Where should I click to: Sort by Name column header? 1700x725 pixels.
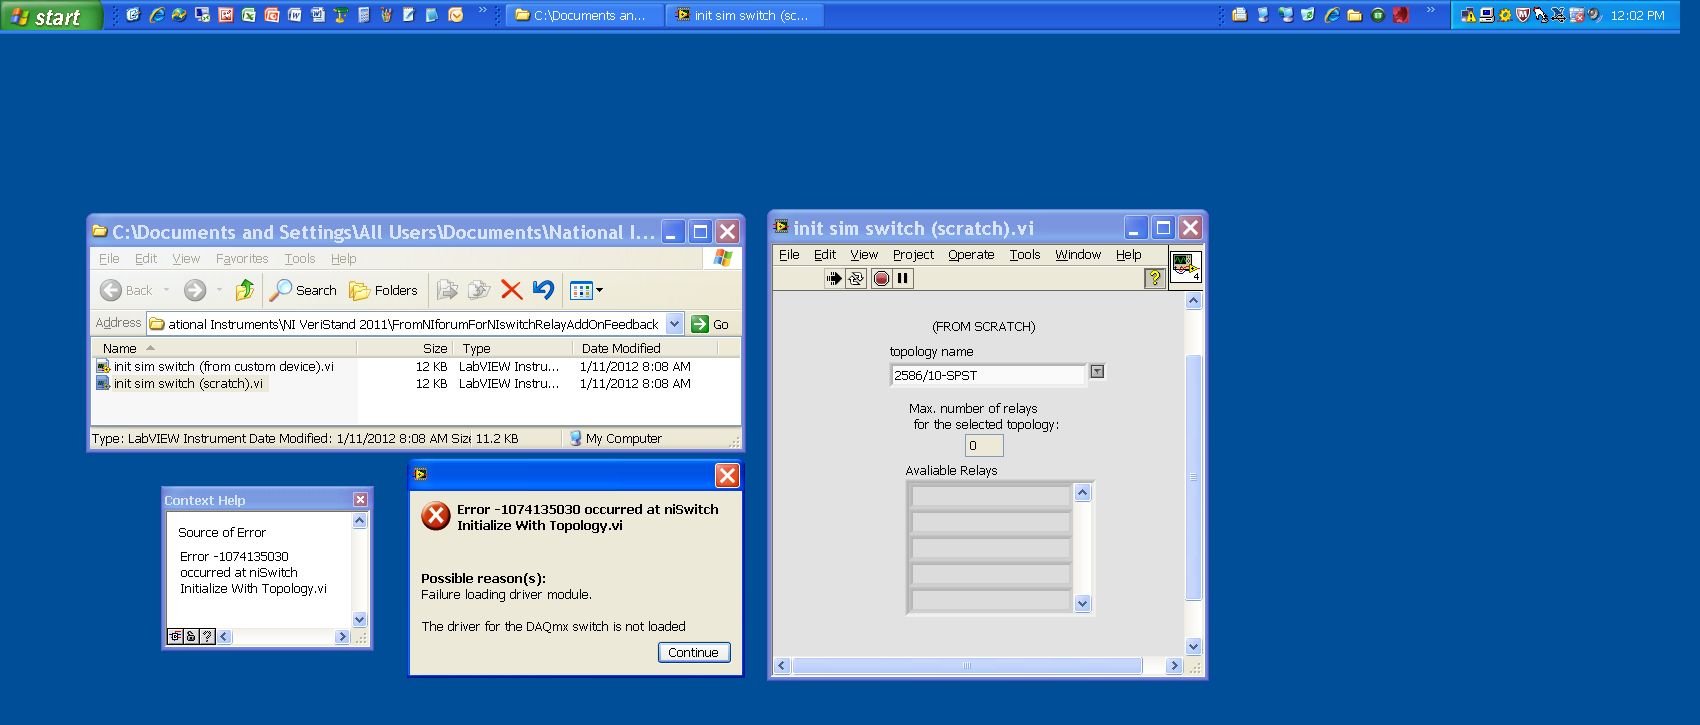tap(225, 348)
